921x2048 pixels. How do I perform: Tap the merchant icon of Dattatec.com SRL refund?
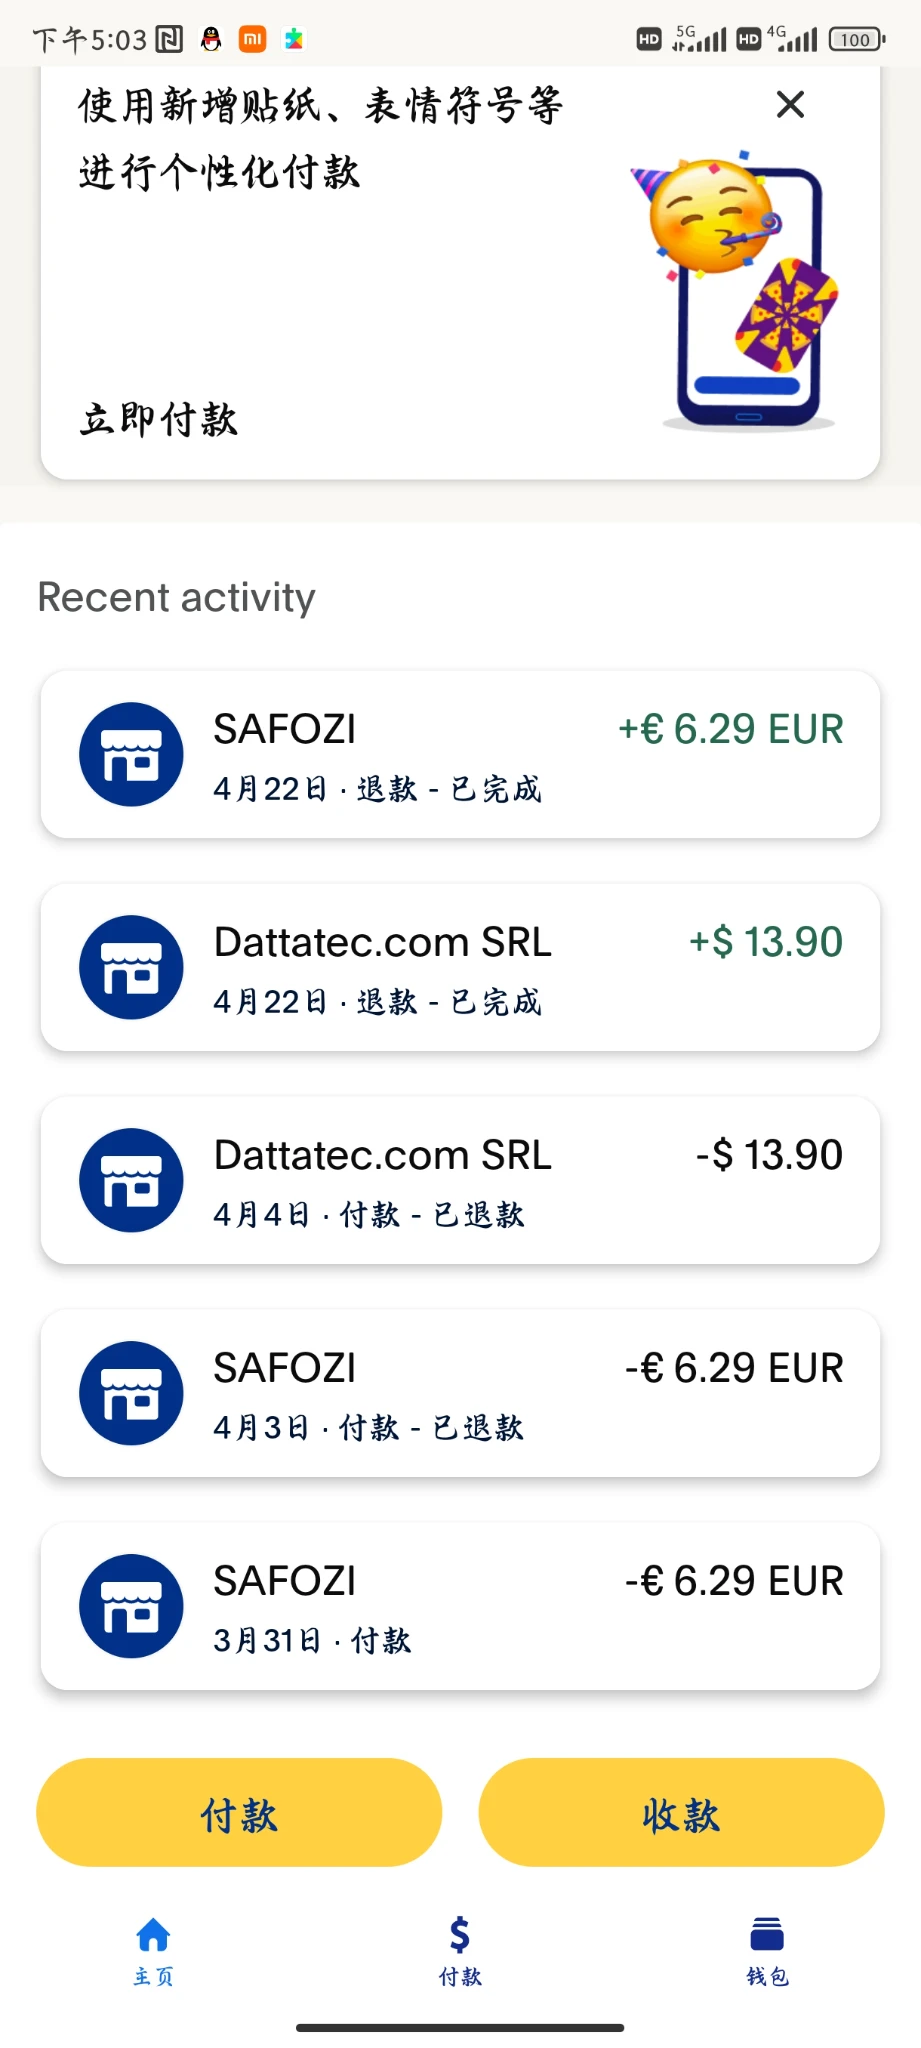point(131,967)
